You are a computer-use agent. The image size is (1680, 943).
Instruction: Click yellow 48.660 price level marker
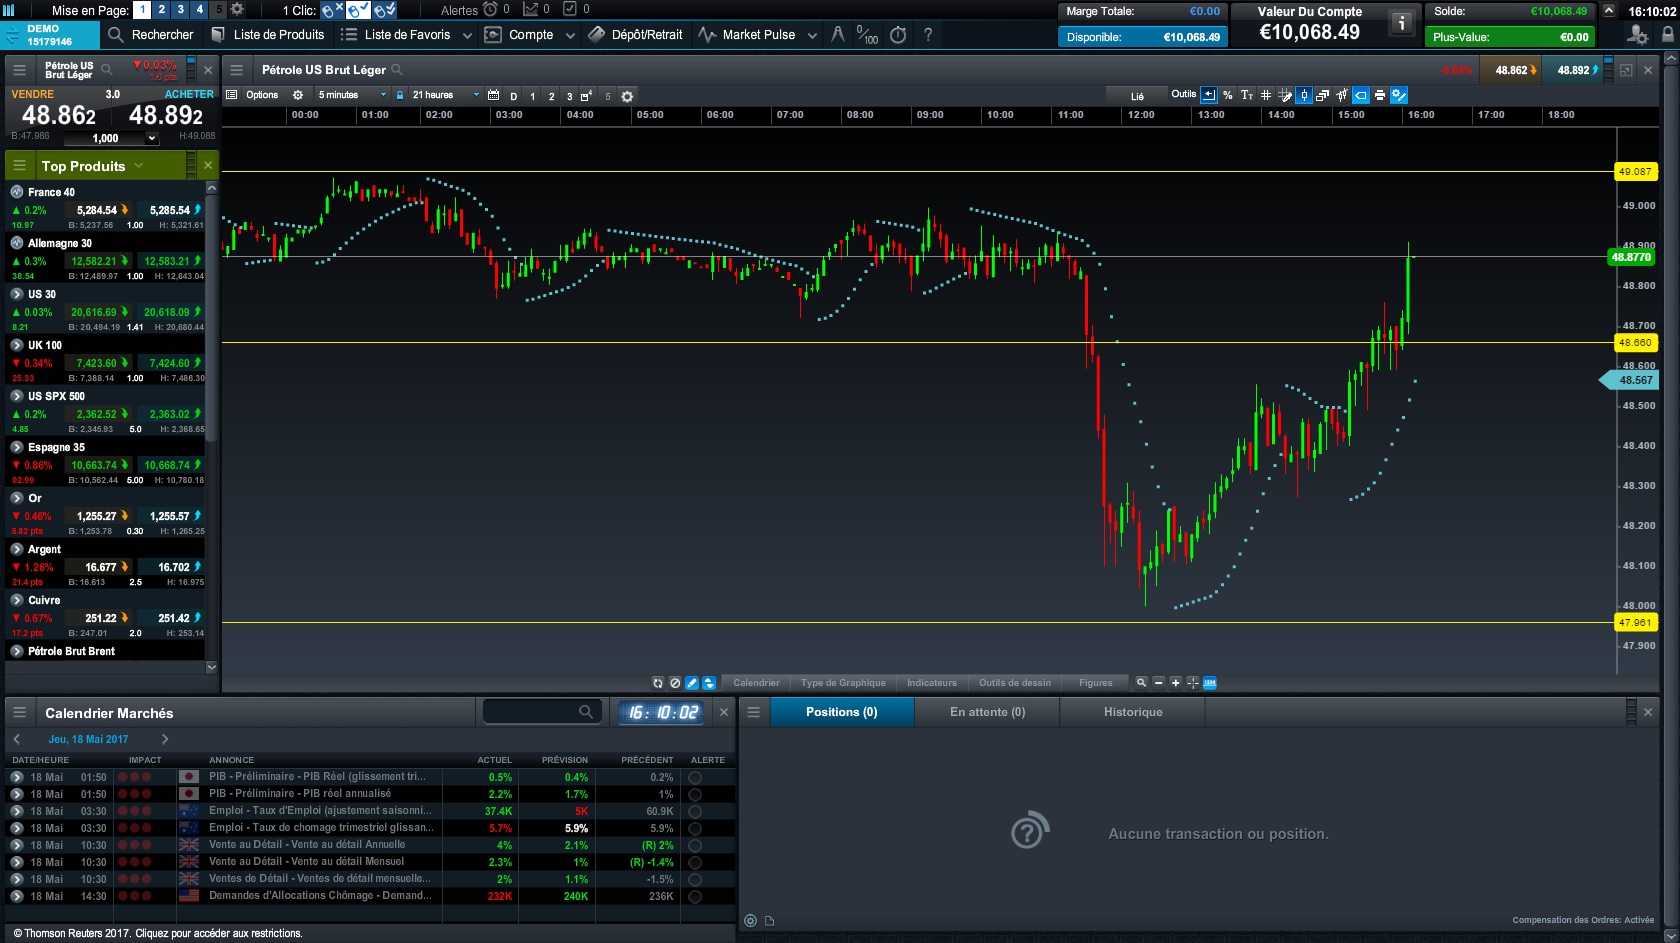(x=1635, y=343)
